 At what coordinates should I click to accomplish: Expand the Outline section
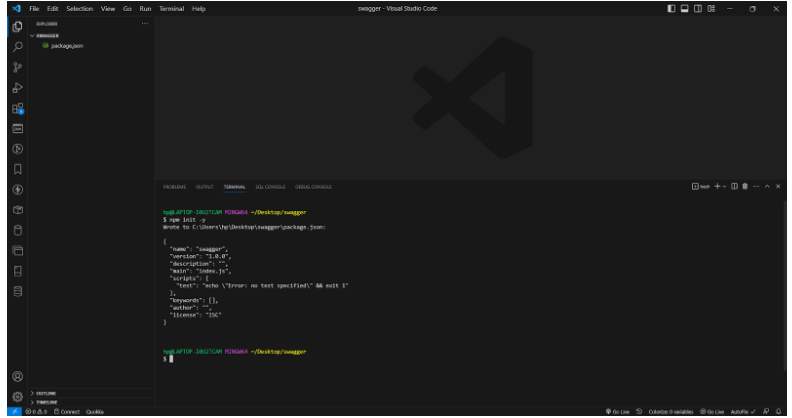pyautogui.click(x=43, y=393)
